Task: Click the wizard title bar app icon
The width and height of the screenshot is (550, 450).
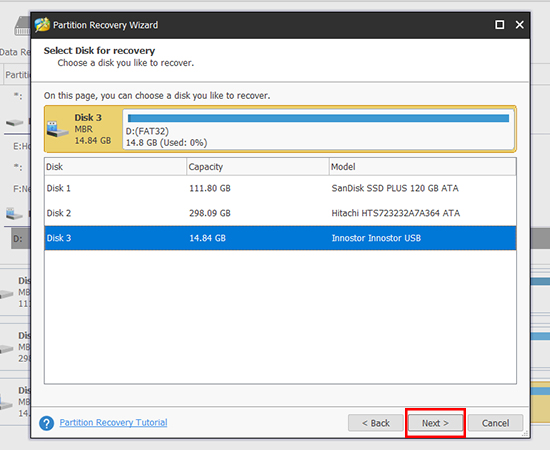Action: pos(42,25)
